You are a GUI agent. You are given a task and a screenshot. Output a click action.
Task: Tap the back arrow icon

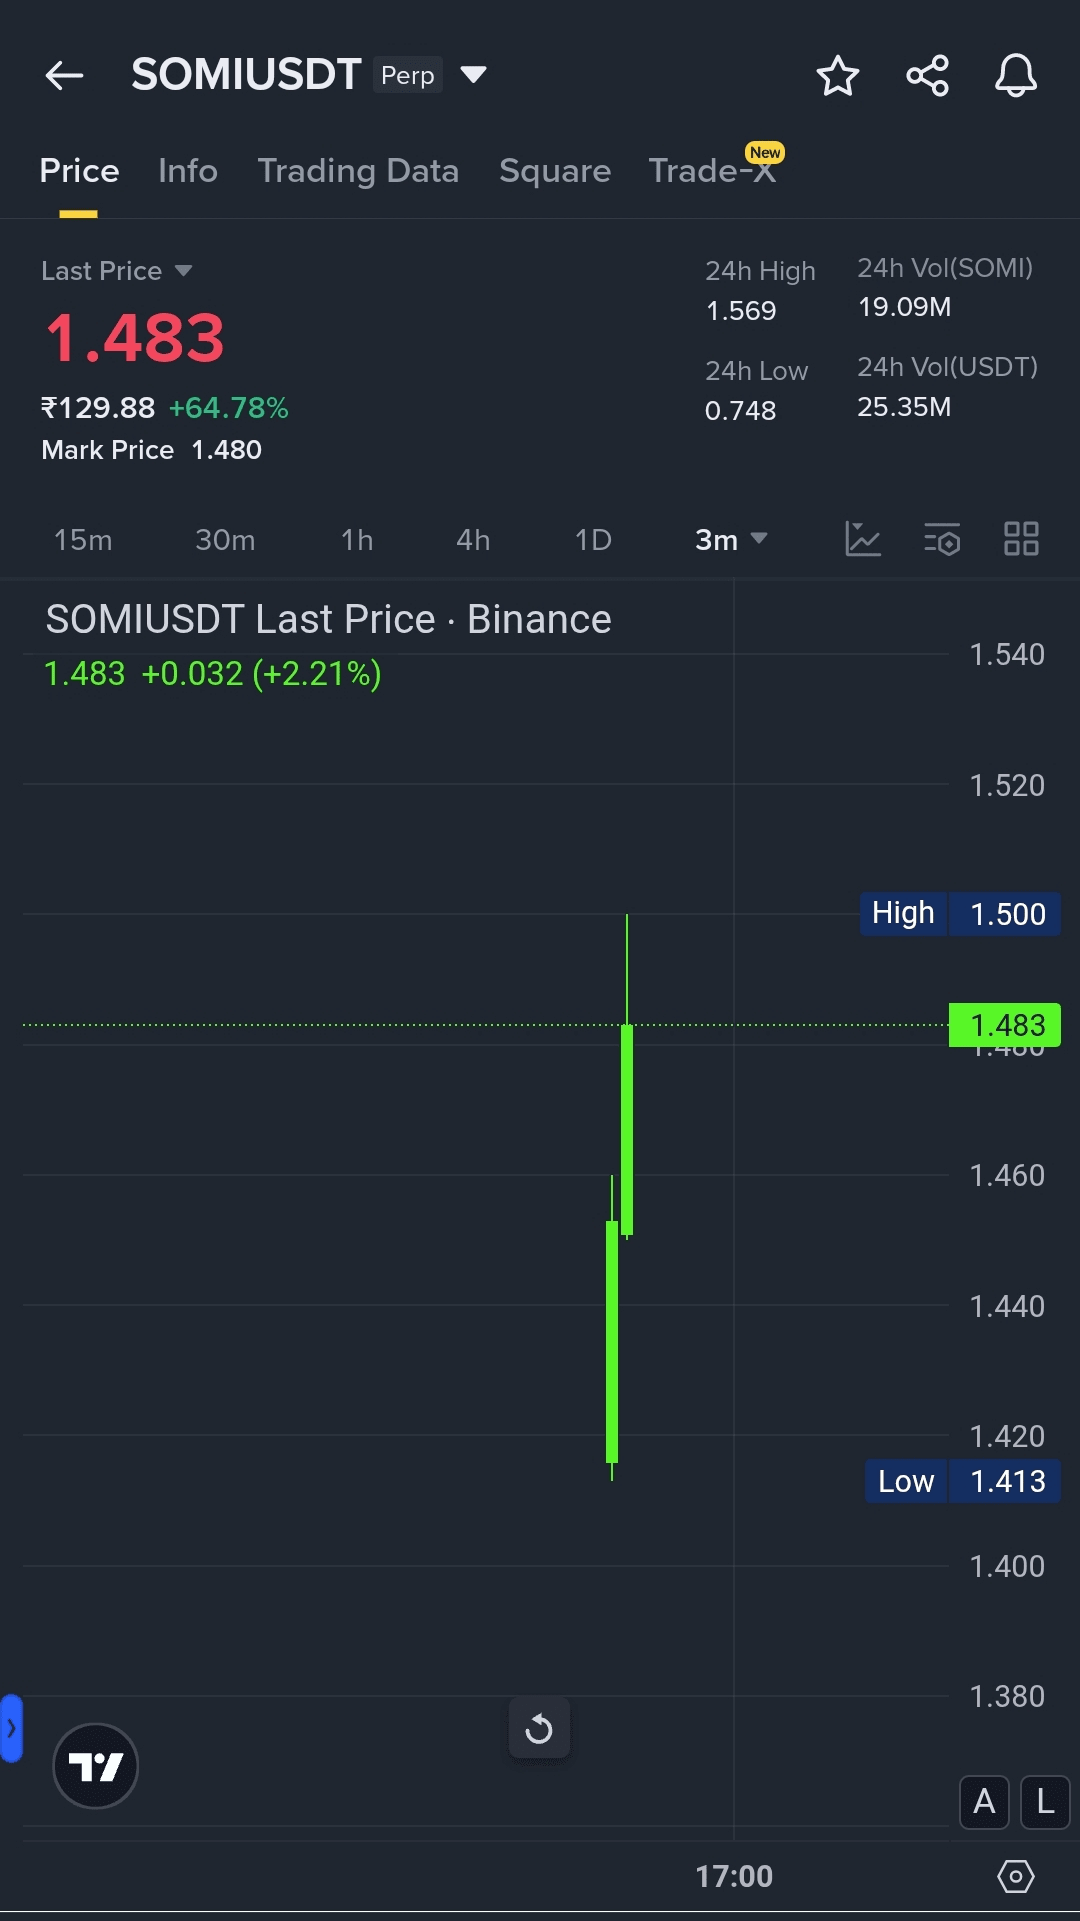[x=64, y=76]
